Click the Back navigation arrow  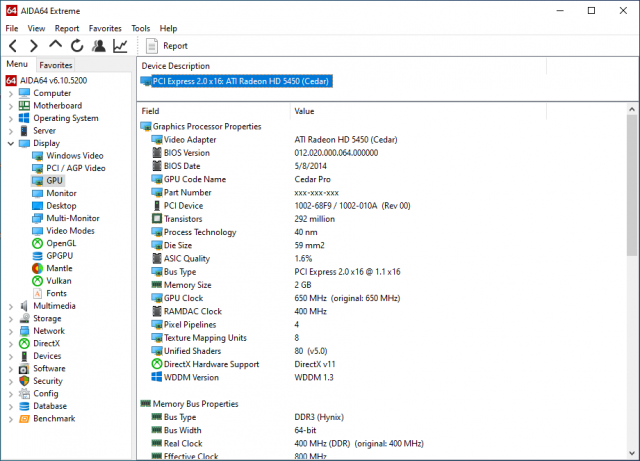pyautogui.click(x=13, y=46)
